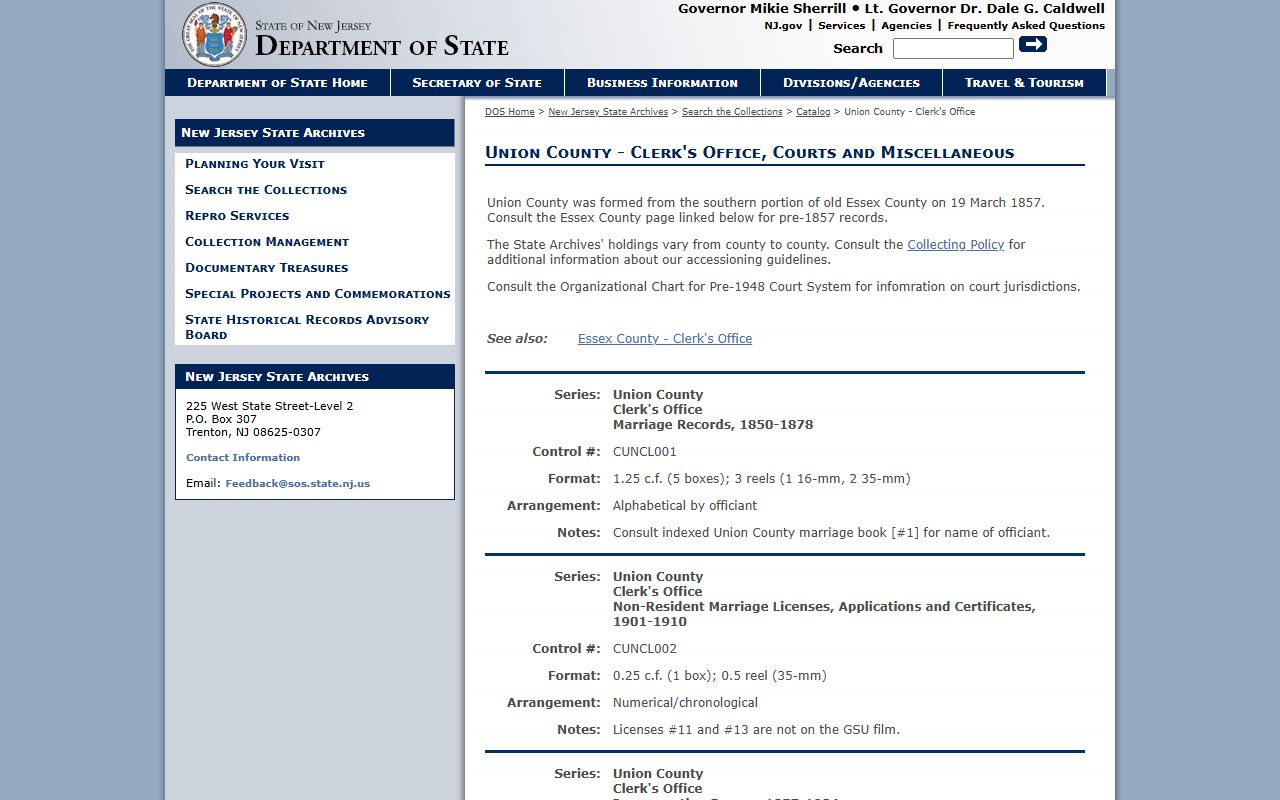Image resolution: width=1280 pixels, height=800 pixels.
Task: Click Marriage Records, 1850-1878 series title
Action: coord(713,425)
